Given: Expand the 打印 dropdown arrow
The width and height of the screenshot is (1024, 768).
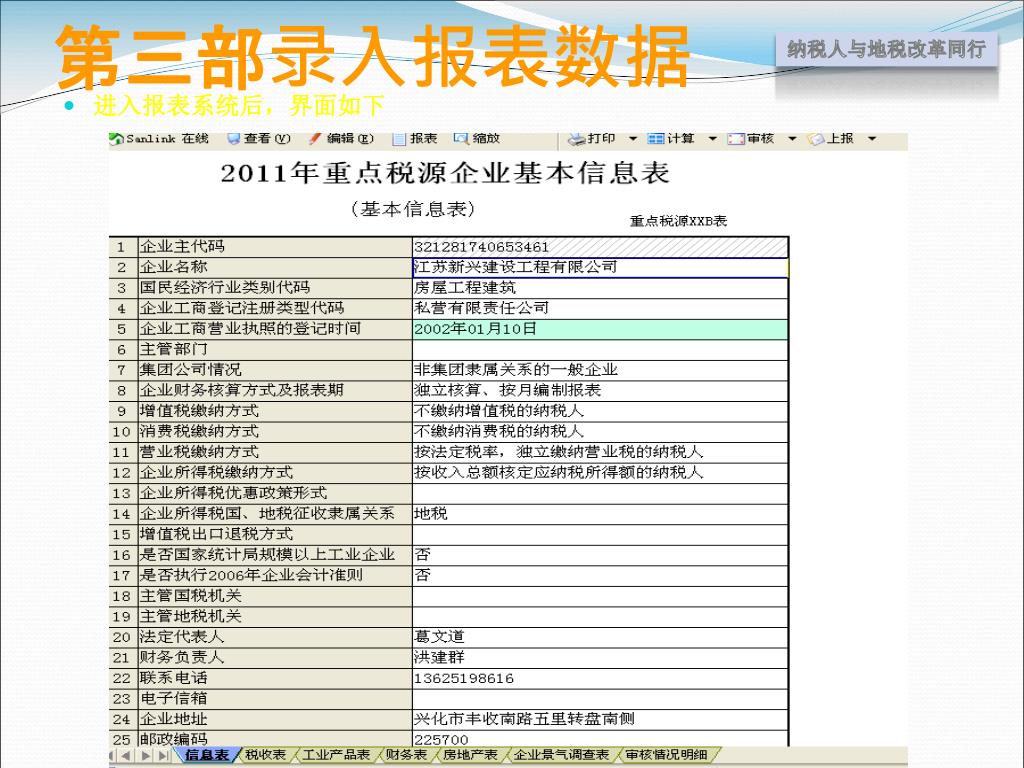Looking at the screenshot, I should point(632,138).
